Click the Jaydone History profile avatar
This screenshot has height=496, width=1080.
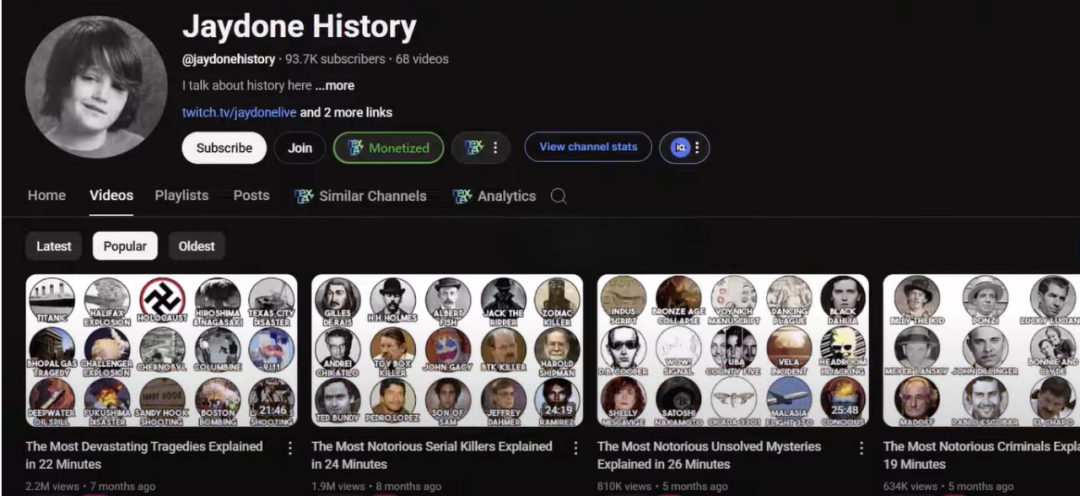pyautogui.click(x=96, y=87)
